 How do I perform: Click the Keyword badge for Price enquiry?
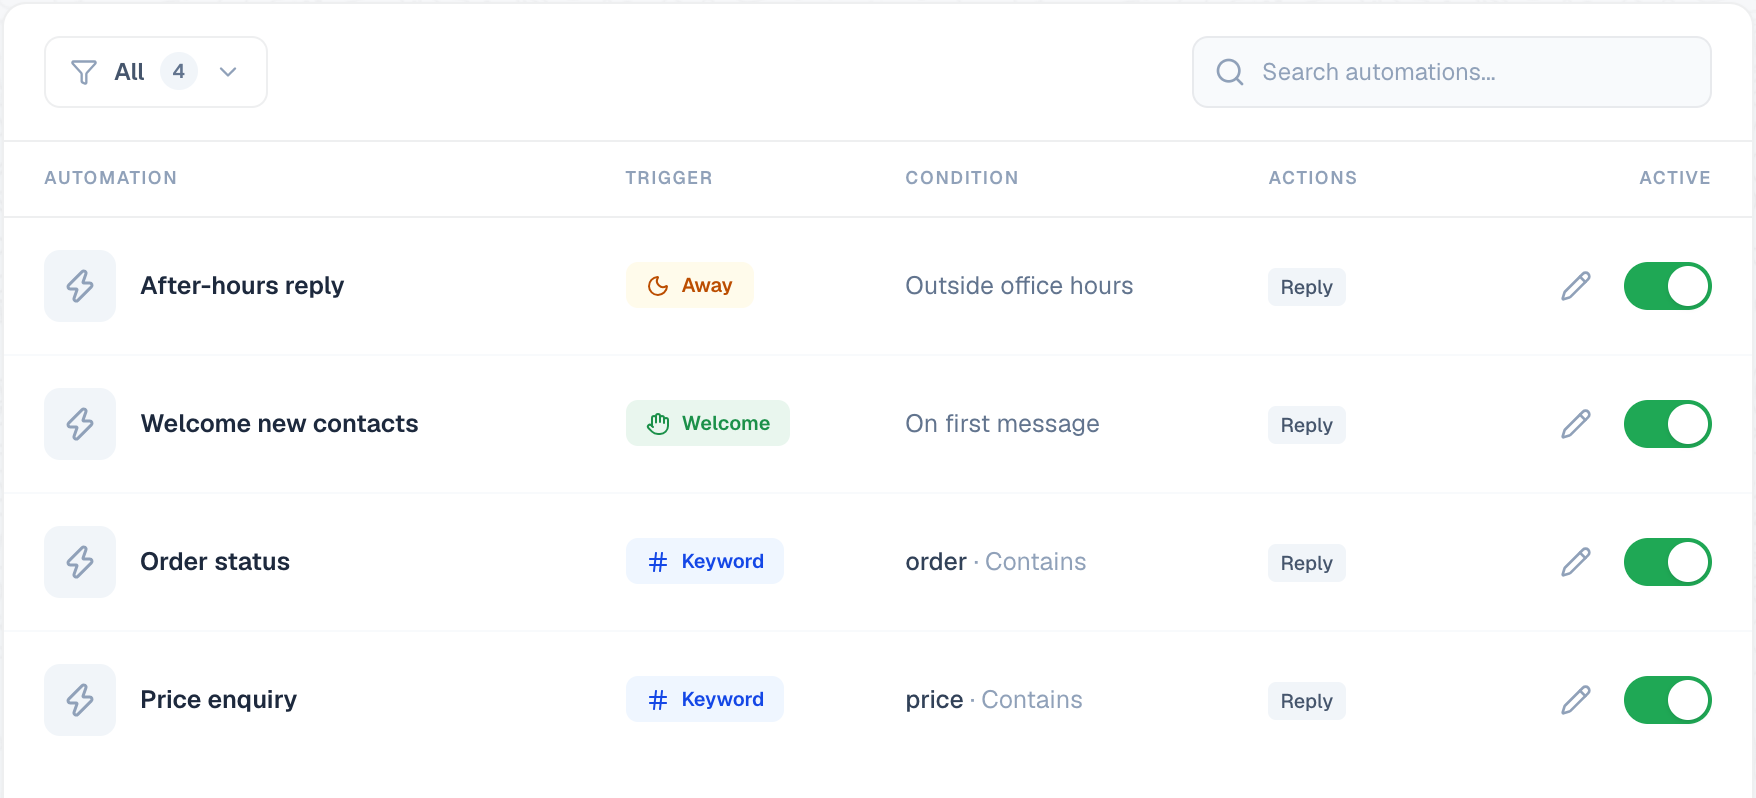(705, 700)
